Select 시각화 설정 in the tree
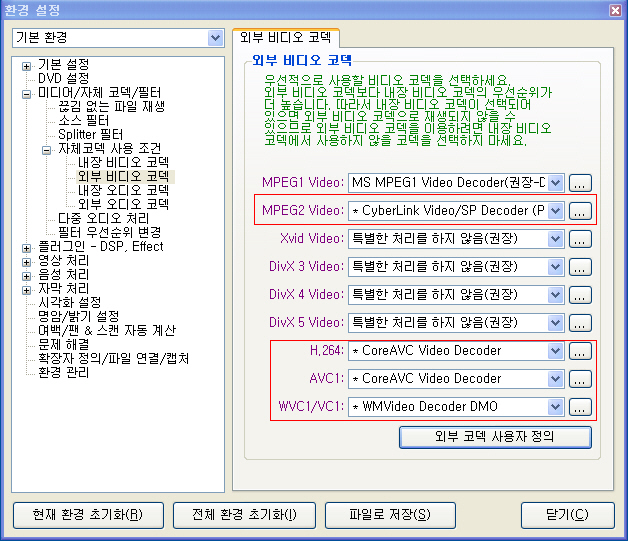 coord(70,302)
